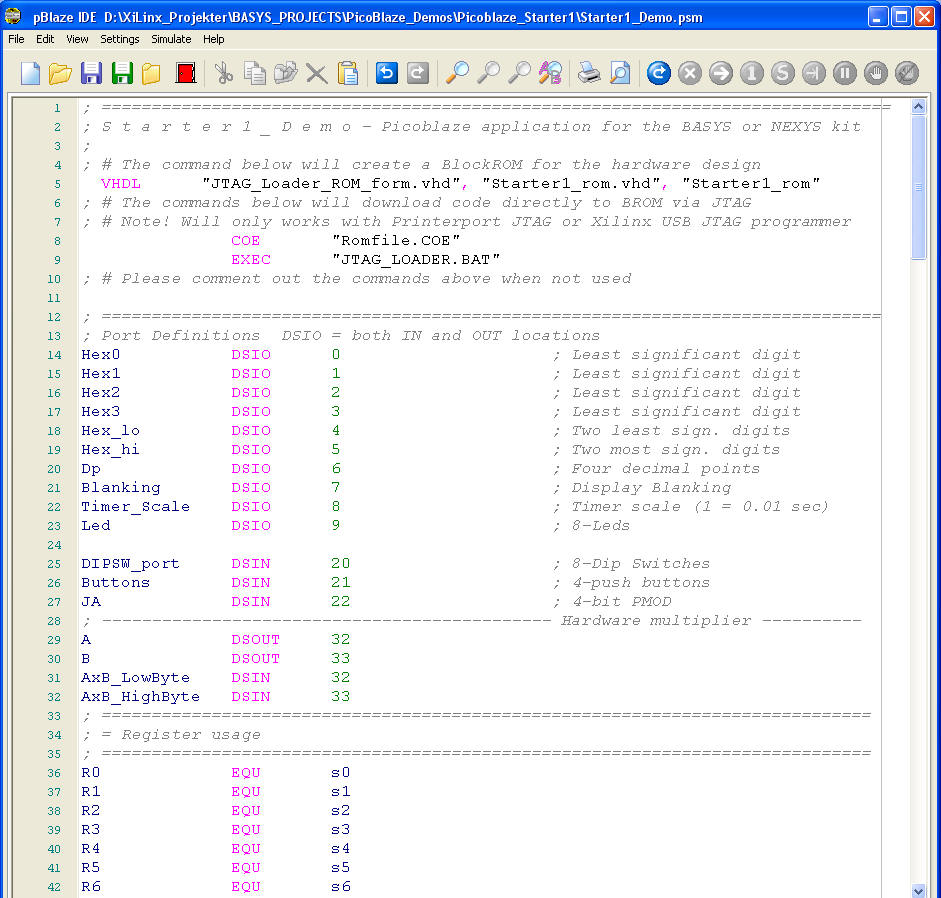This screenshot has height=898, width=941.
Task: Cut selection with the scissors icon
Action: (224, 73)
